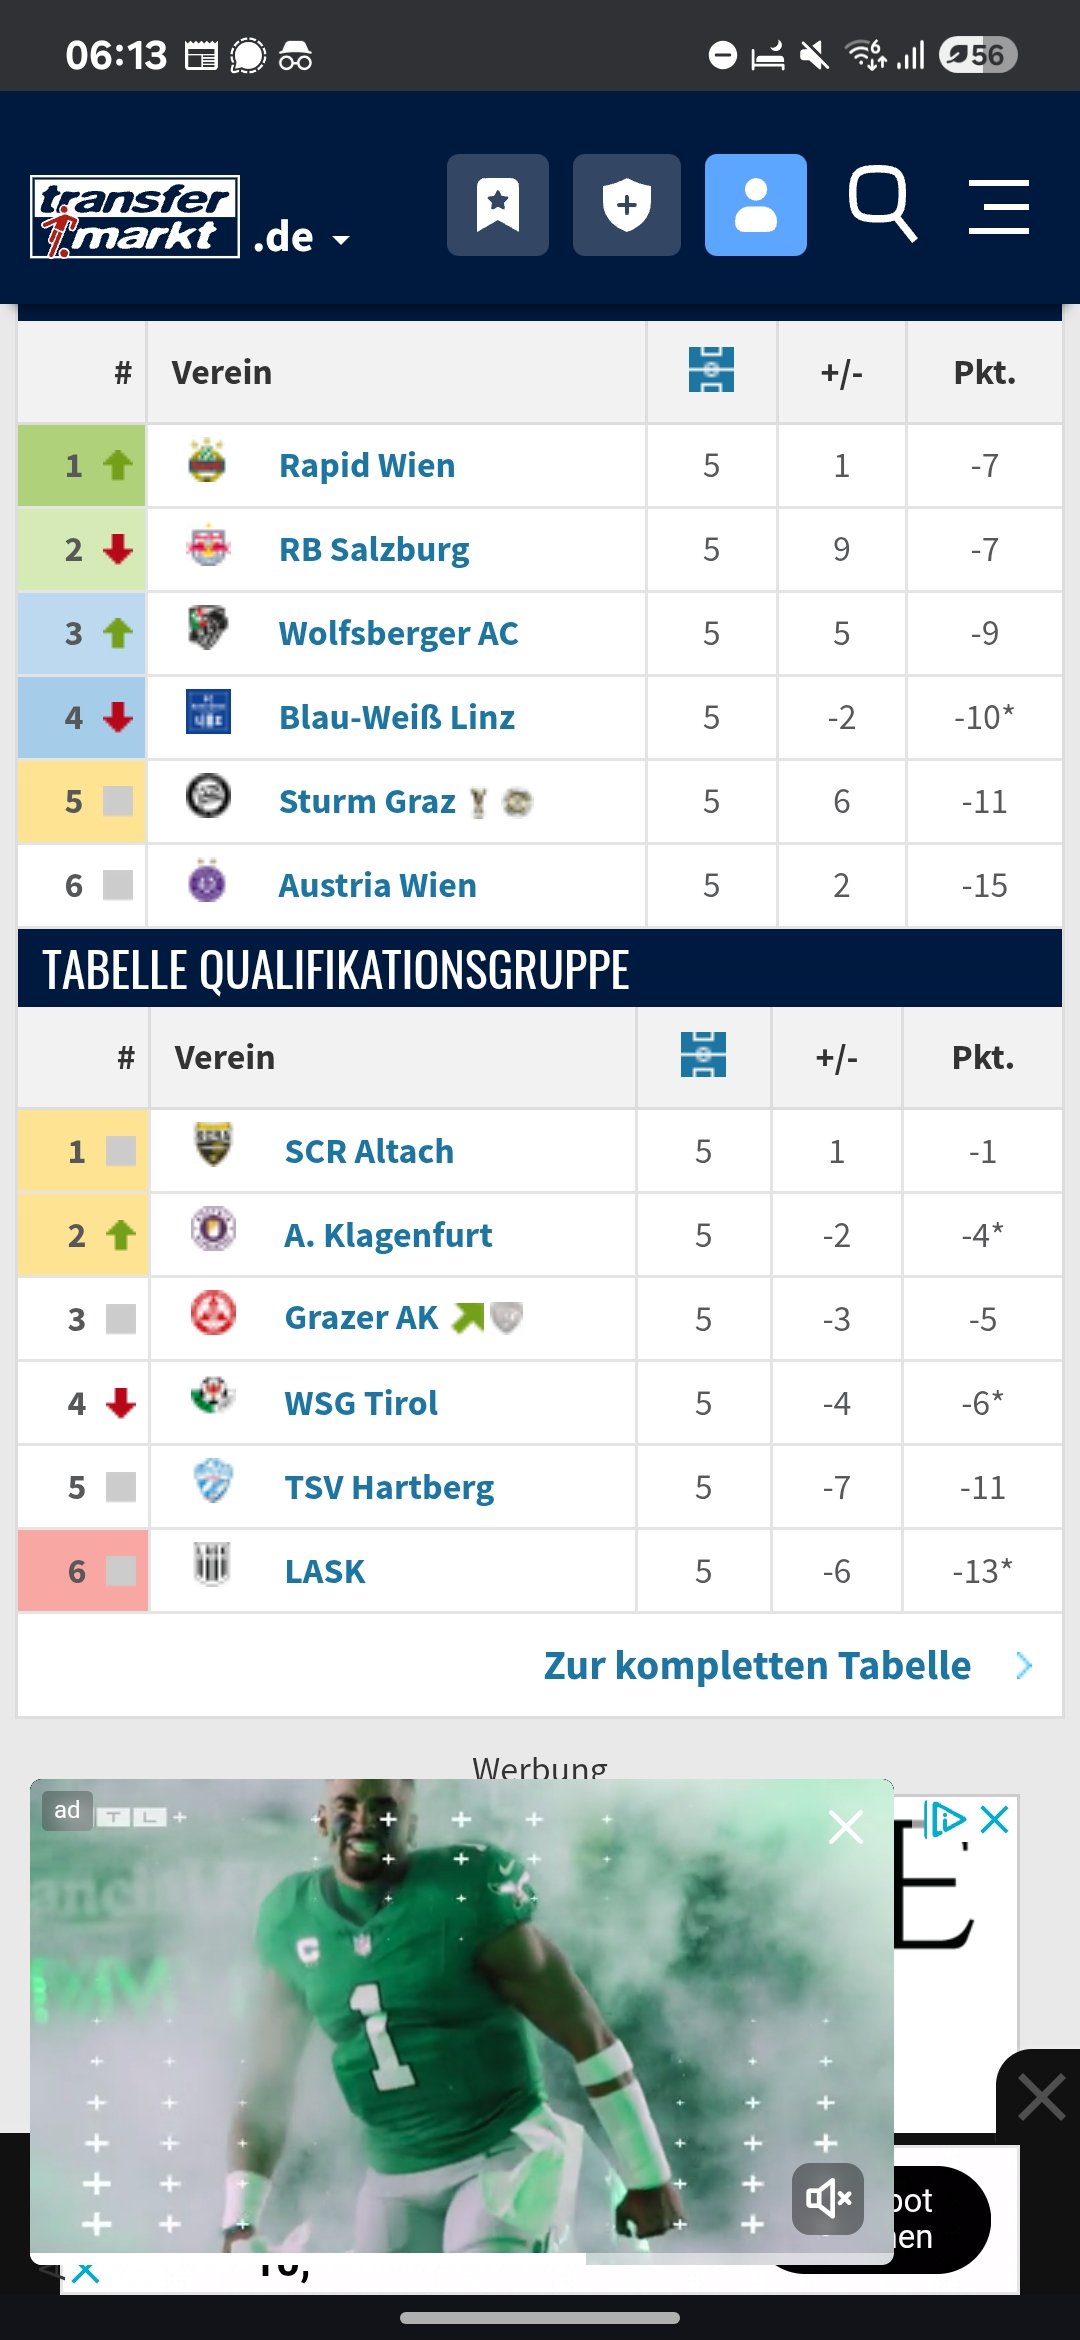
Task: Unmute the video ad sound
Action: [x=828, y=2198]
